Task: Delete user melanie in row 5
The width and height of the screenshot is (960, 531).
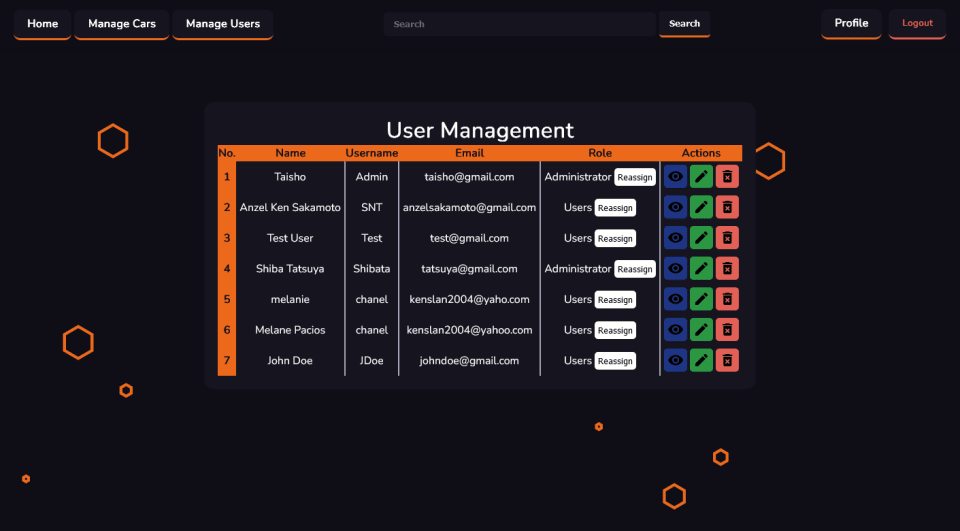Action: coord(727,299)
